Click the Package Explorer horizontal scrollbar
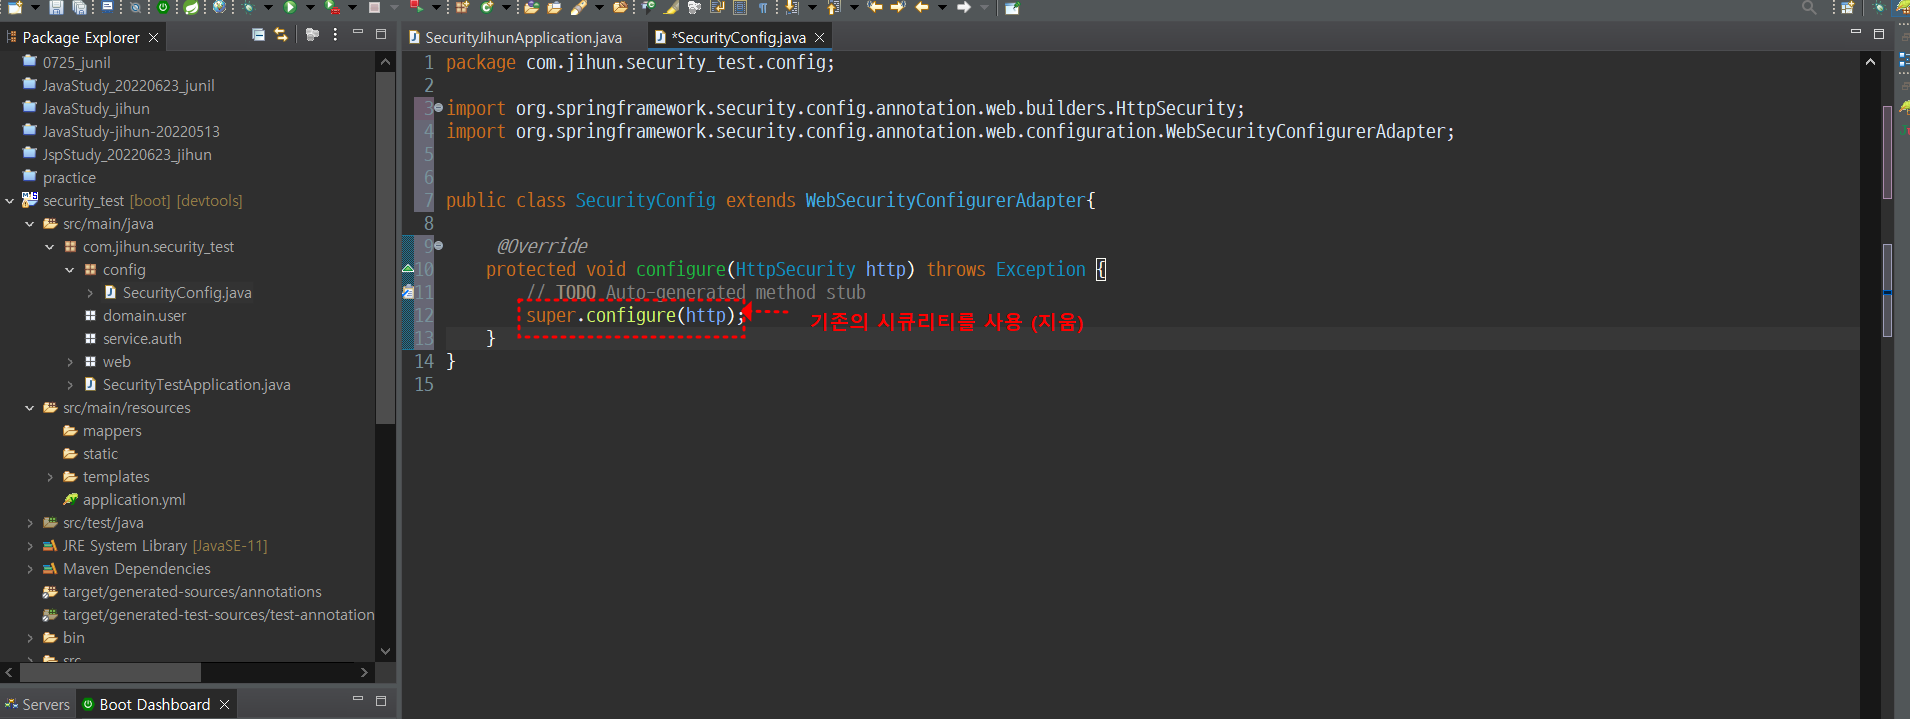 click(110, 672)
